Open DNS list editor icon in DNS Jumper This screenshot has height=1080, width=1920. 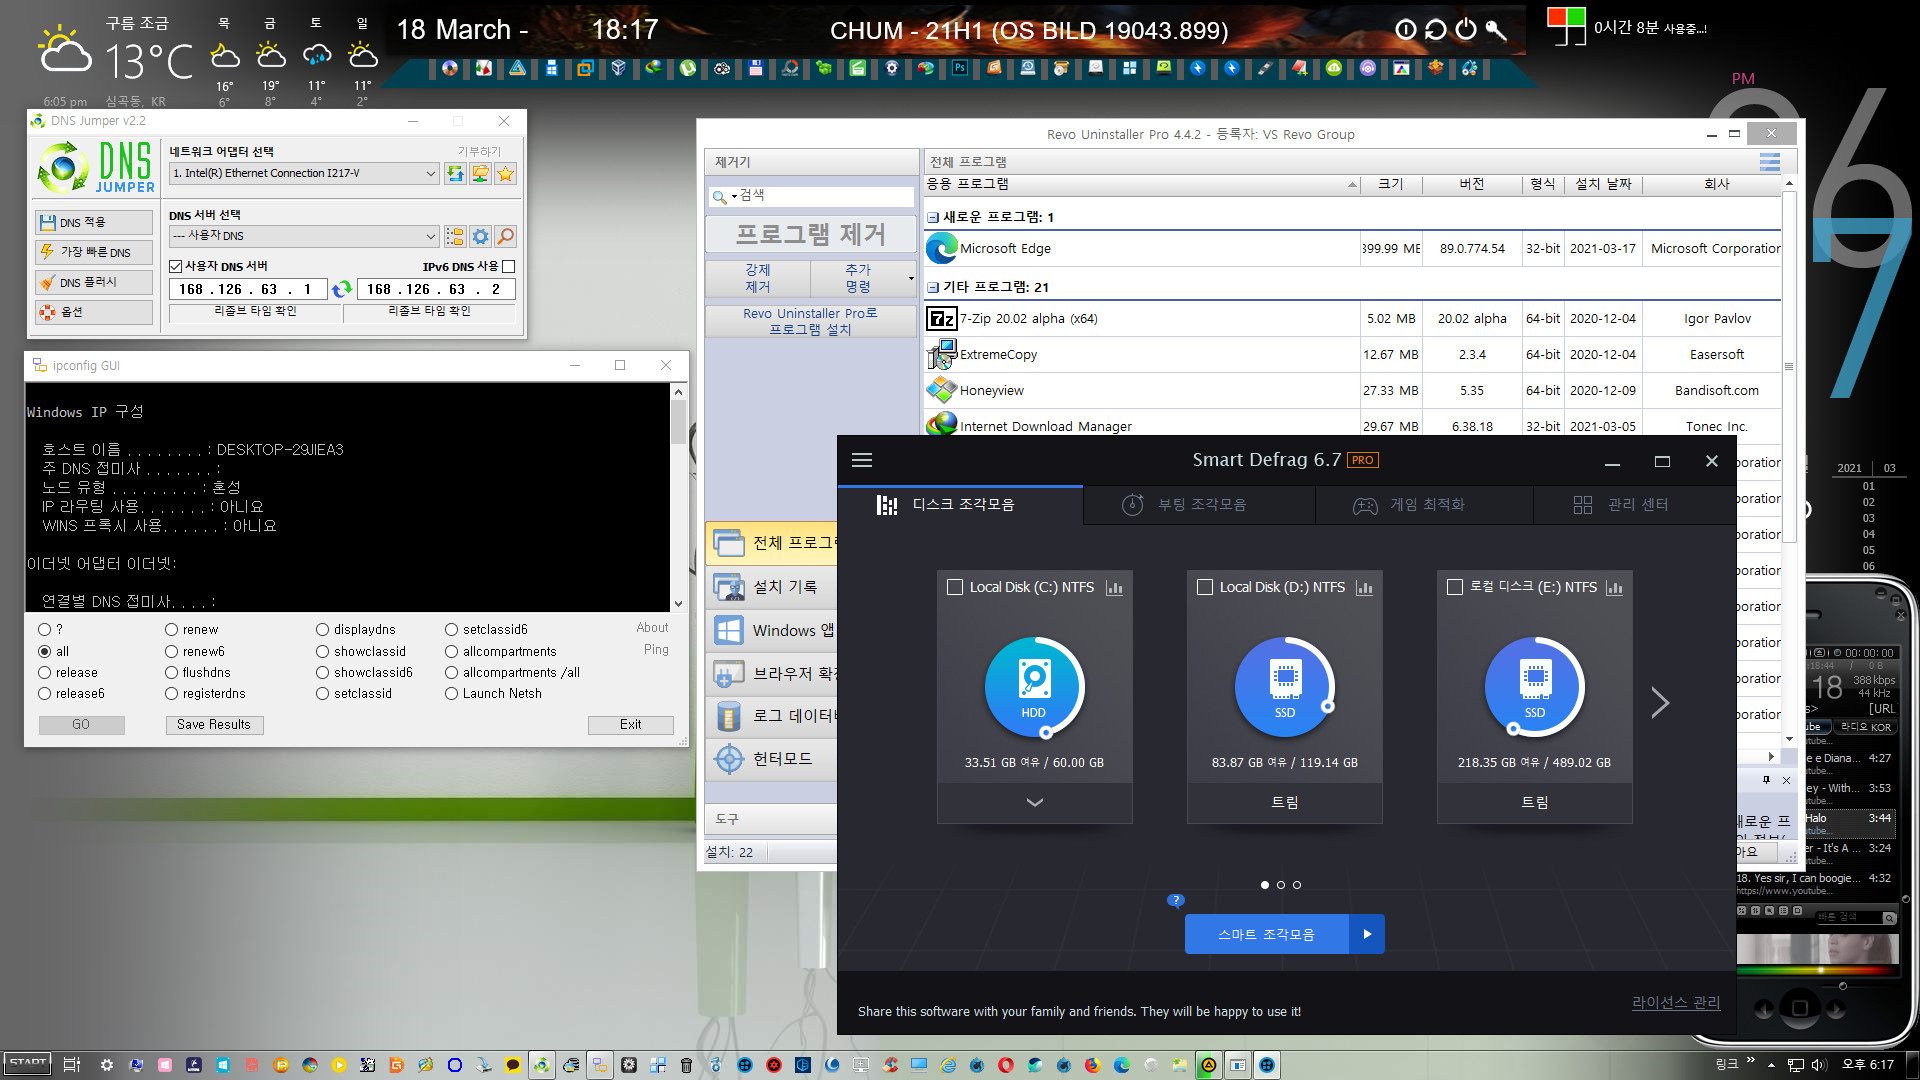click(455, 236)
